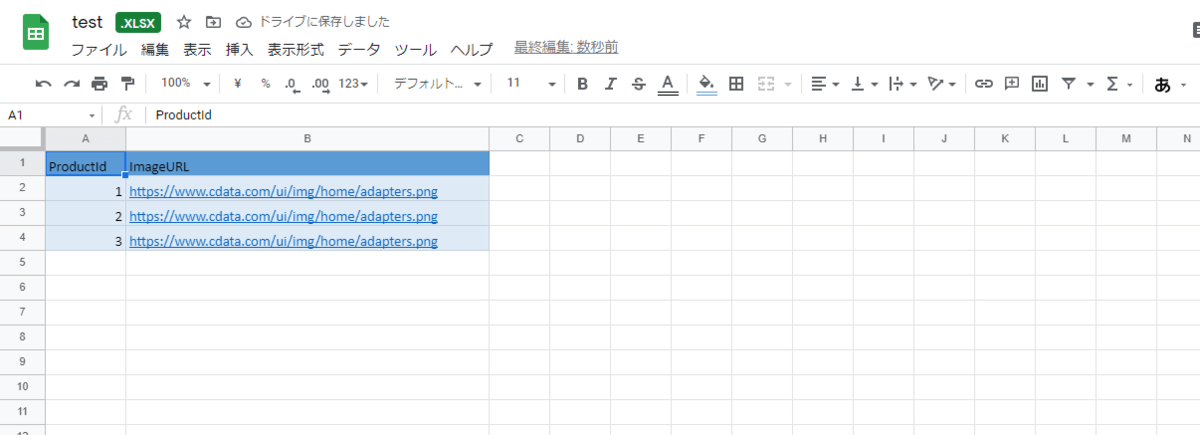Viewport: 1200px width, 435px height.
Task: Open the font family dropdown
Action: 438,84
